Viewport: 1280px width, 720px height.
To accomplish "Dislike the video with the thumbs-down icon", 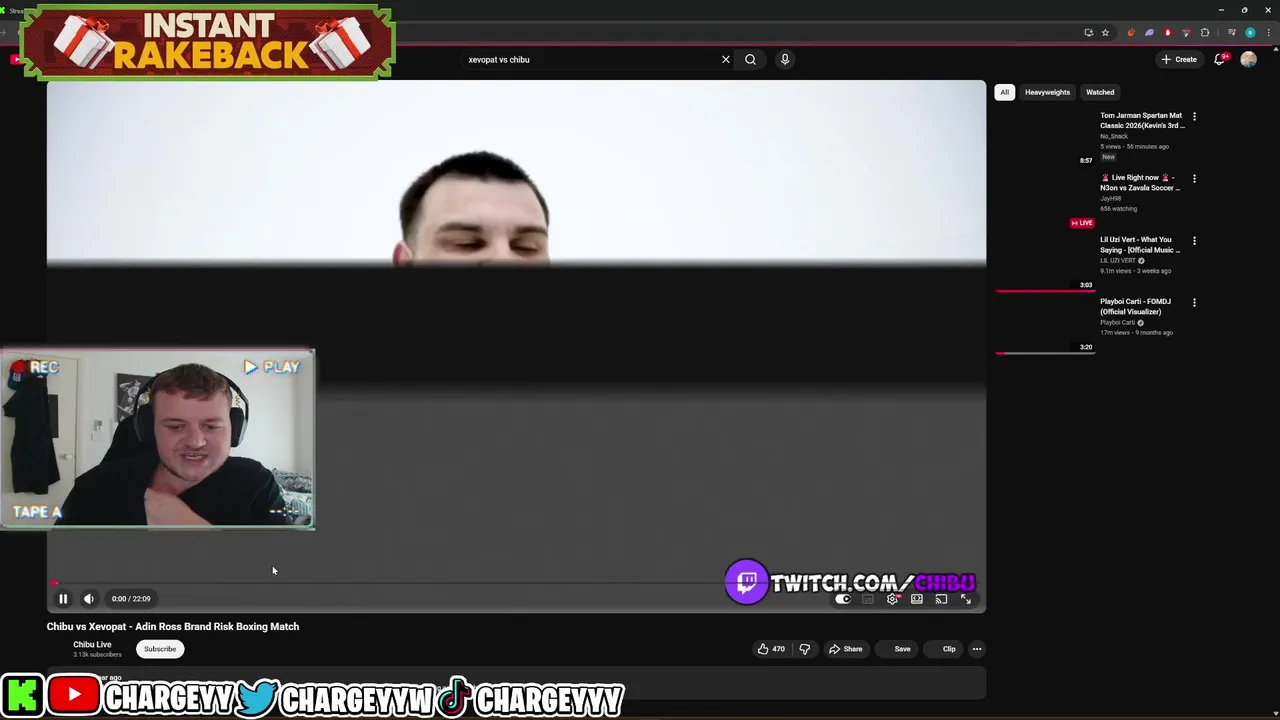I will pos(804,649).
